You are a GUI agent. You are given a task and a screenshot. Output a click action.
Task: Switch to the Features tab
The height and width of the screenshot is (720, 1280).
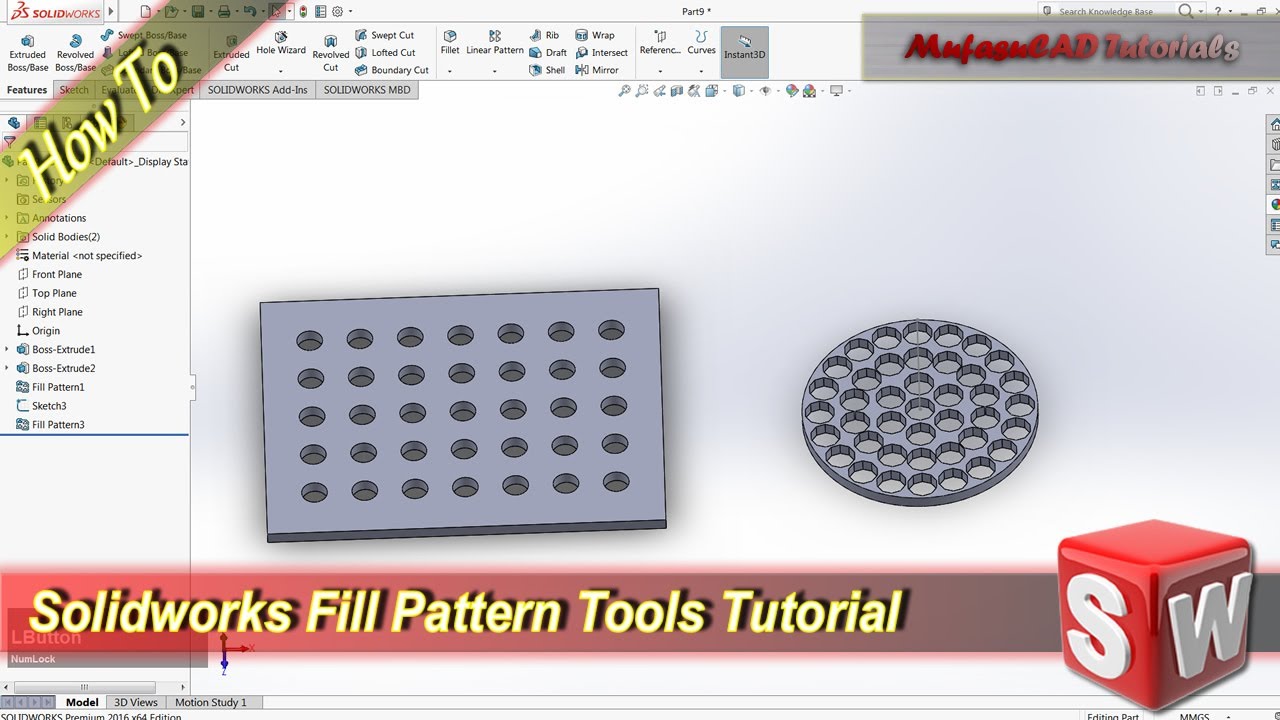(x=27, y=90)
